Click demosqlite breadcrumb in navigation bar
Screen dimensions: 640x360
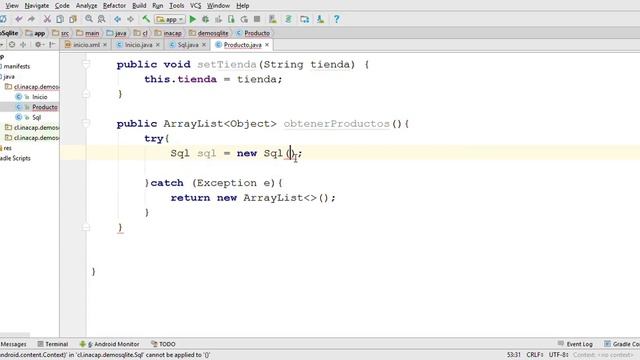tap(209, 33)
